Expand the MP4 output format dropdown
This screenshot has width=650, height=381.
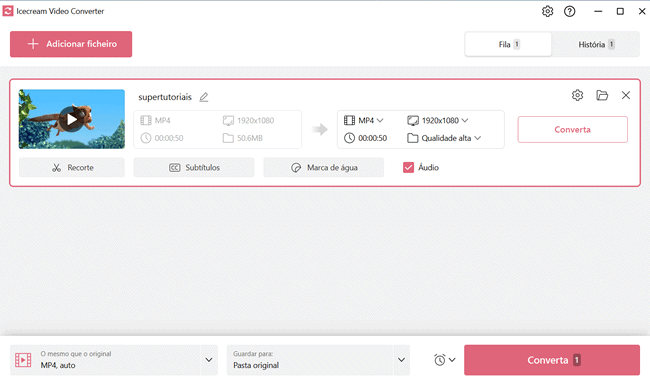click(364, 120)
